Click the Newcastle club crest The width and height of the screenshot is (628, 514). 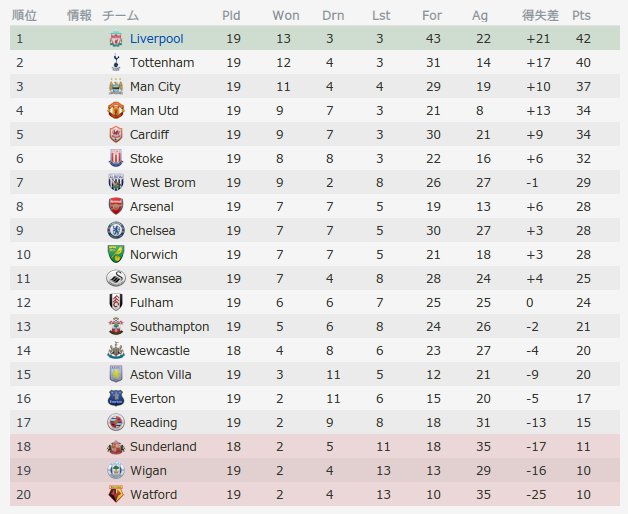click(116, 350)
